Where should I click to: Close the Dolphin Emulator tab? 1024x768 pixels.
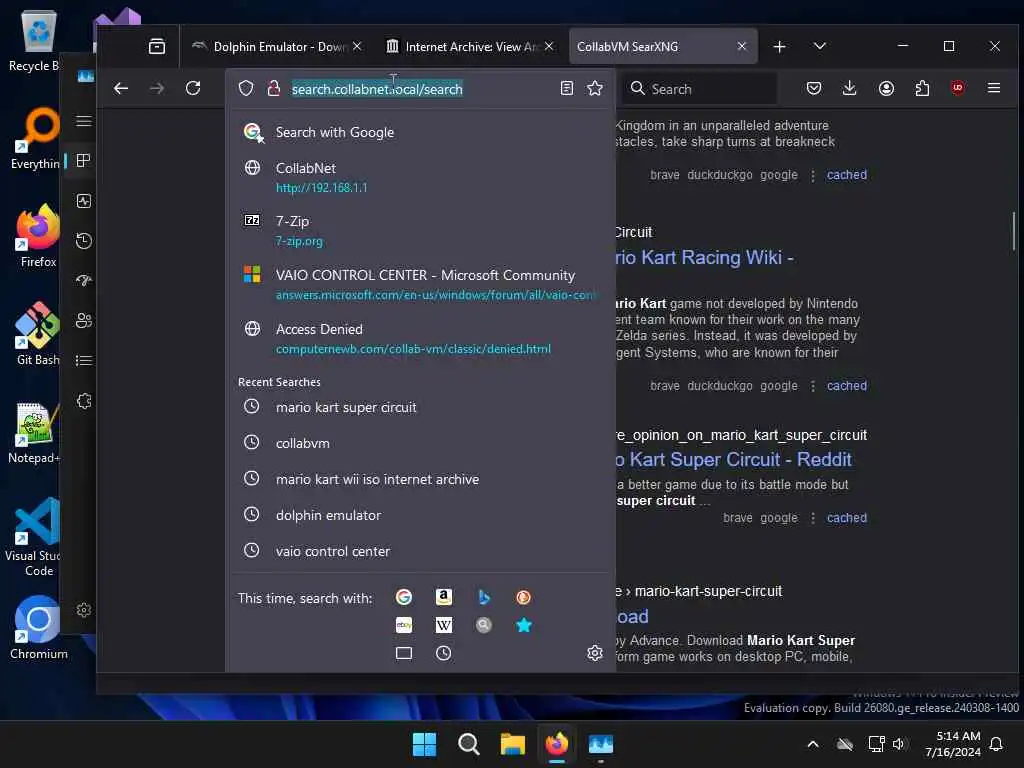pos(357,46)
